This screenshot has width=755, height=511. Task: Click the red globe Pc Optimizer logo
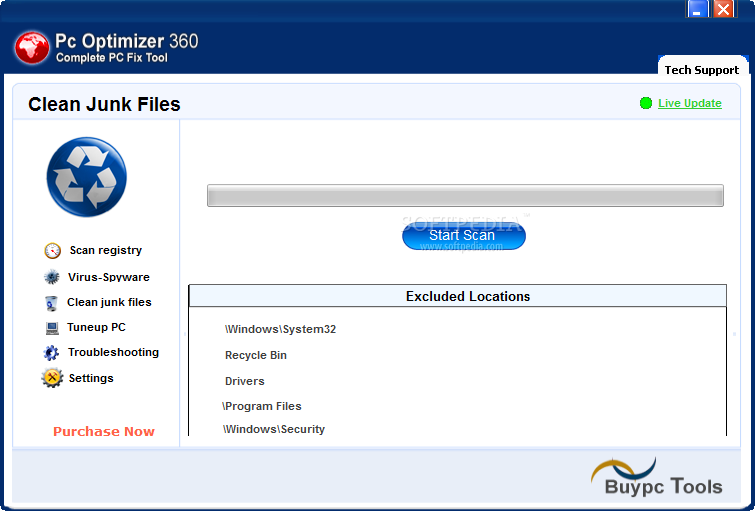click(32, 48)
